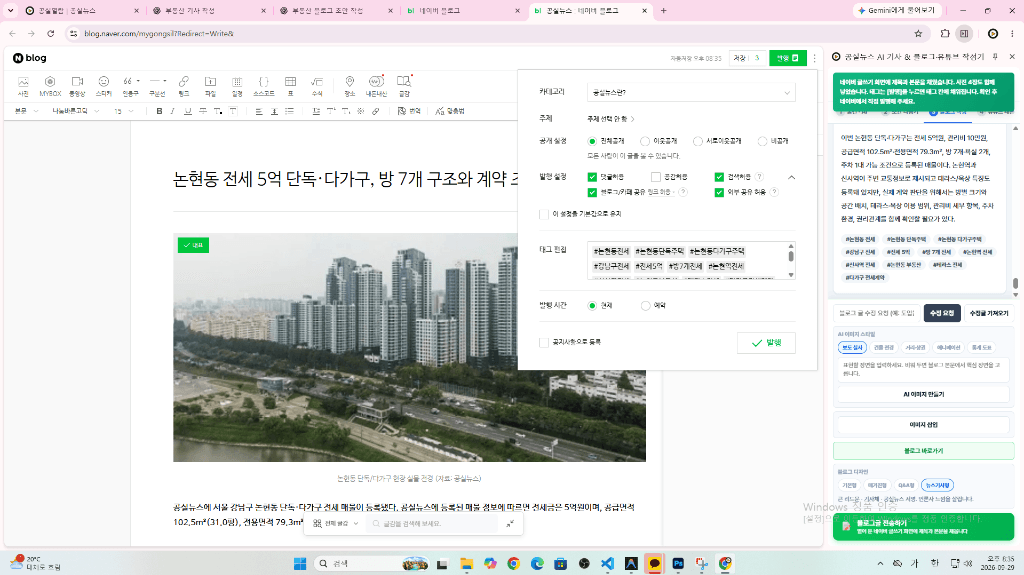The image size is (1024, 575).
Task: Bookmark this page with star icon
Action: pos(918,33)
